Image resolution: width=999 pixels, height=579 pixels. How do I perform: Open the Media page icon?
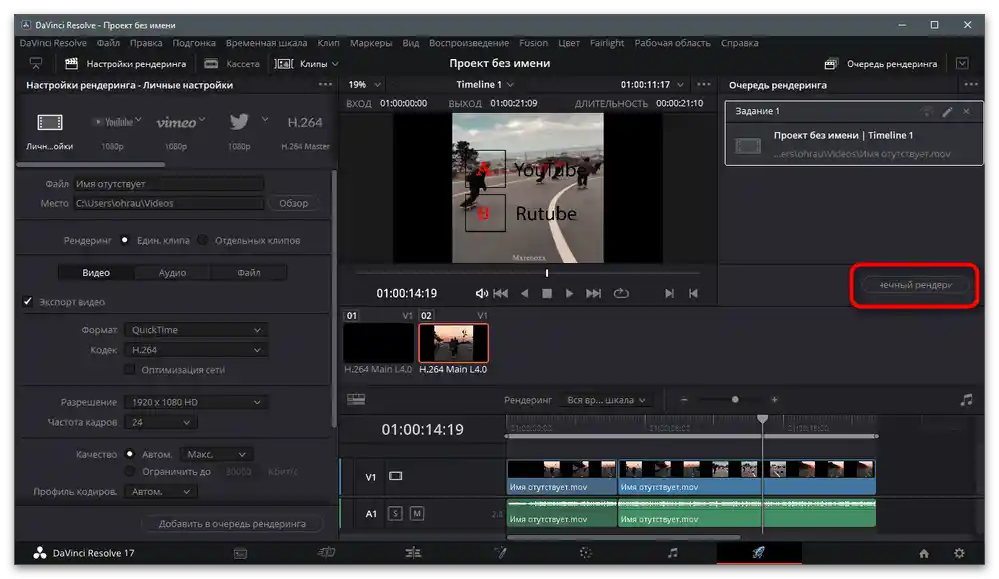click(240, 553)
